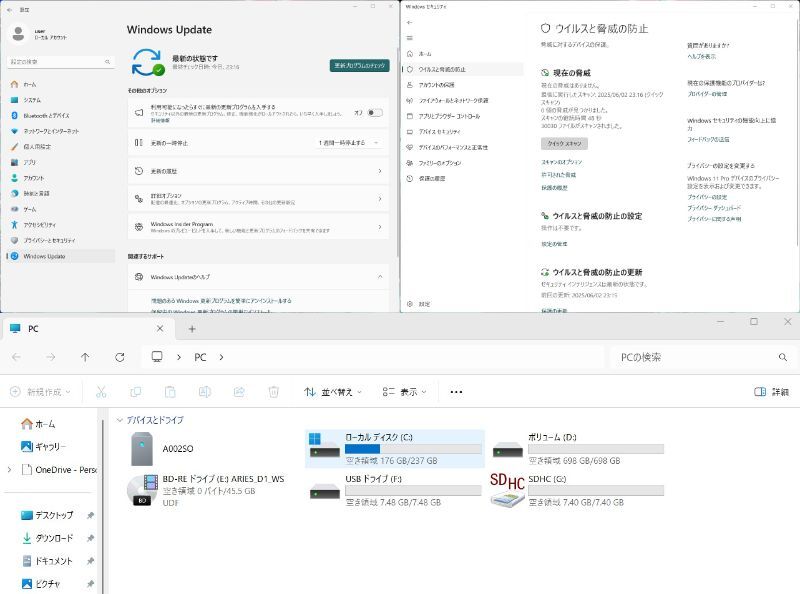
Task: Click Privacy dashboard (プライバシー ダッシュボード) link
Action: click(x=714, y=208)
